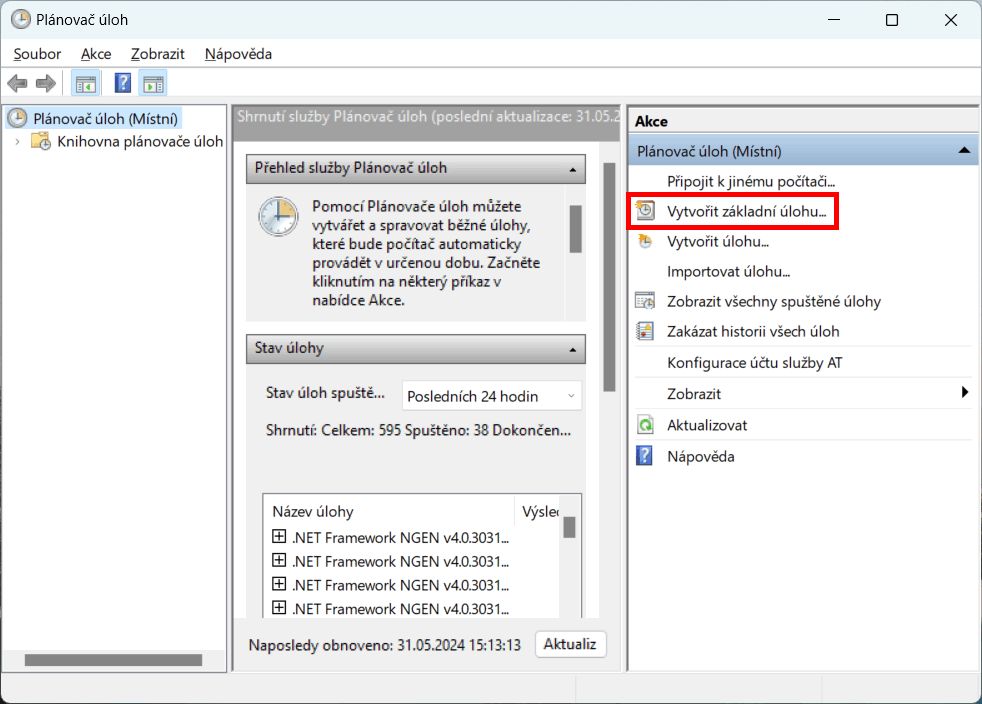The height and width of the screenshot is (704, 982).
Task: Expand the first .NET Framework NGEN task row
Action: tap(279, 537)
